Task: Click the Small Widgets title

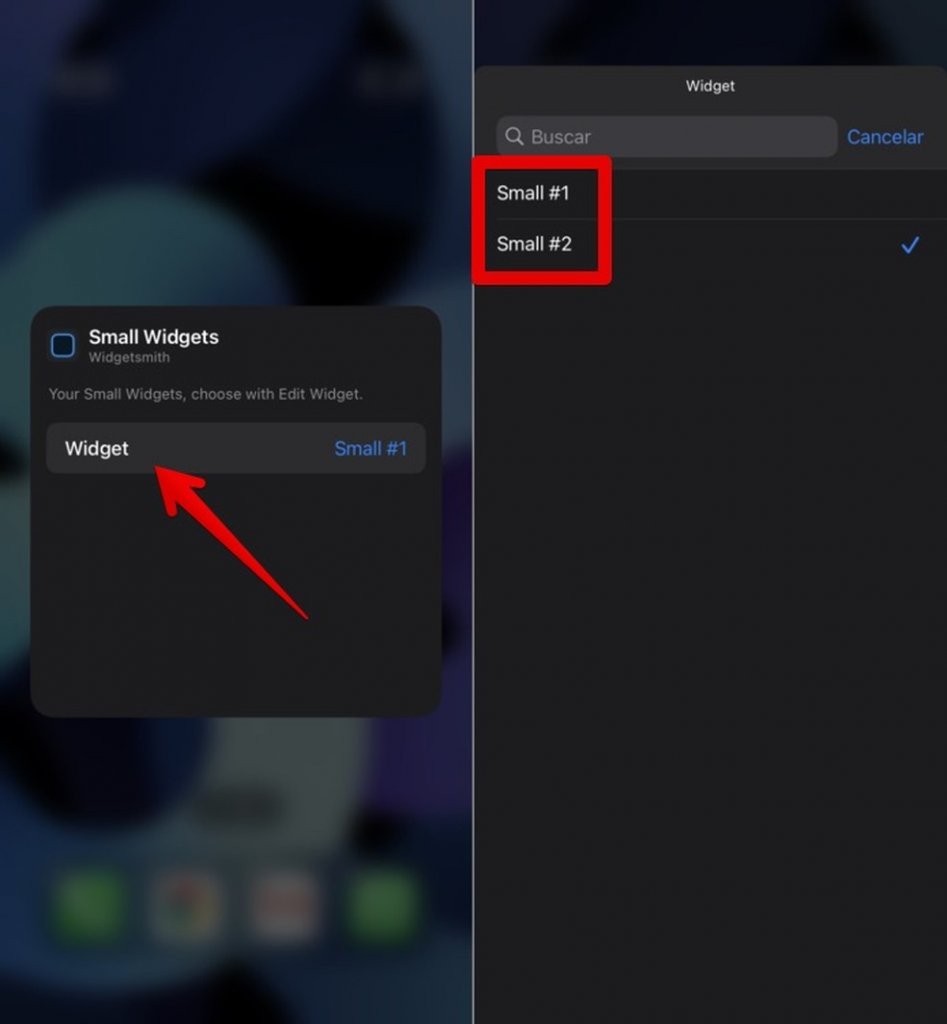Action: tap(153, 337)
